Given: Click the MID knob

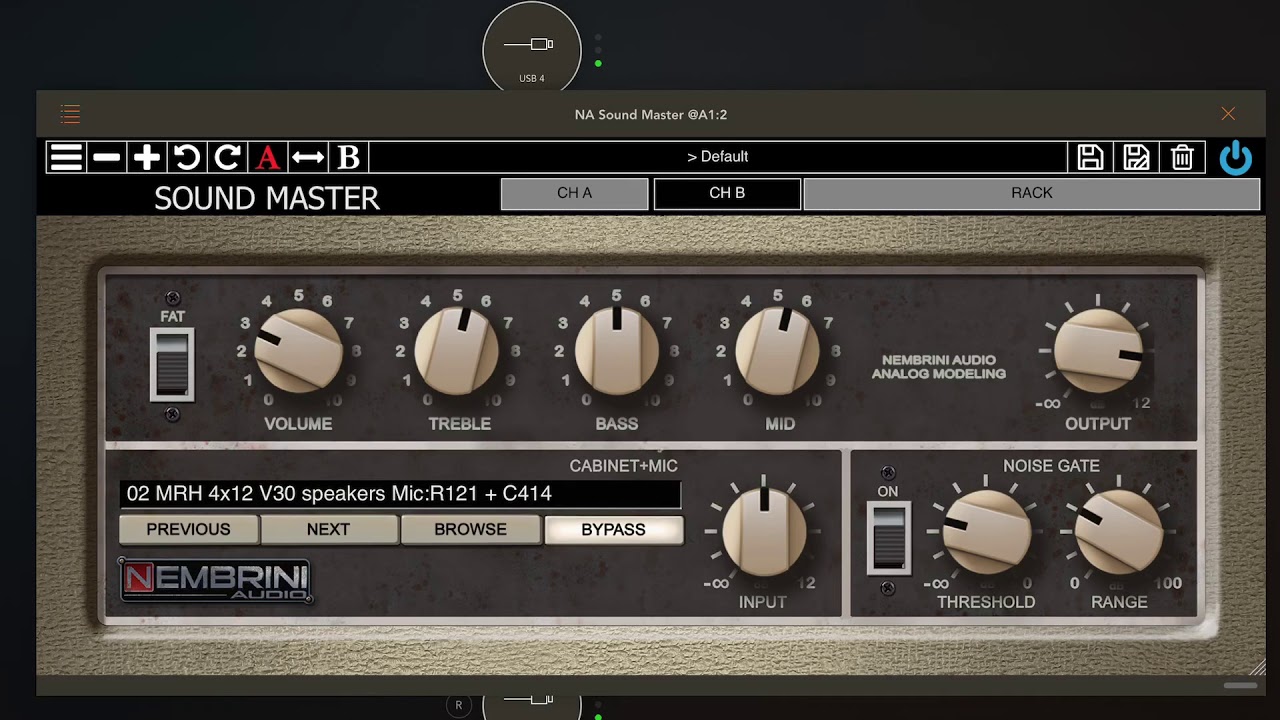Looking at the screenshot, I should [x=778, y=350].
